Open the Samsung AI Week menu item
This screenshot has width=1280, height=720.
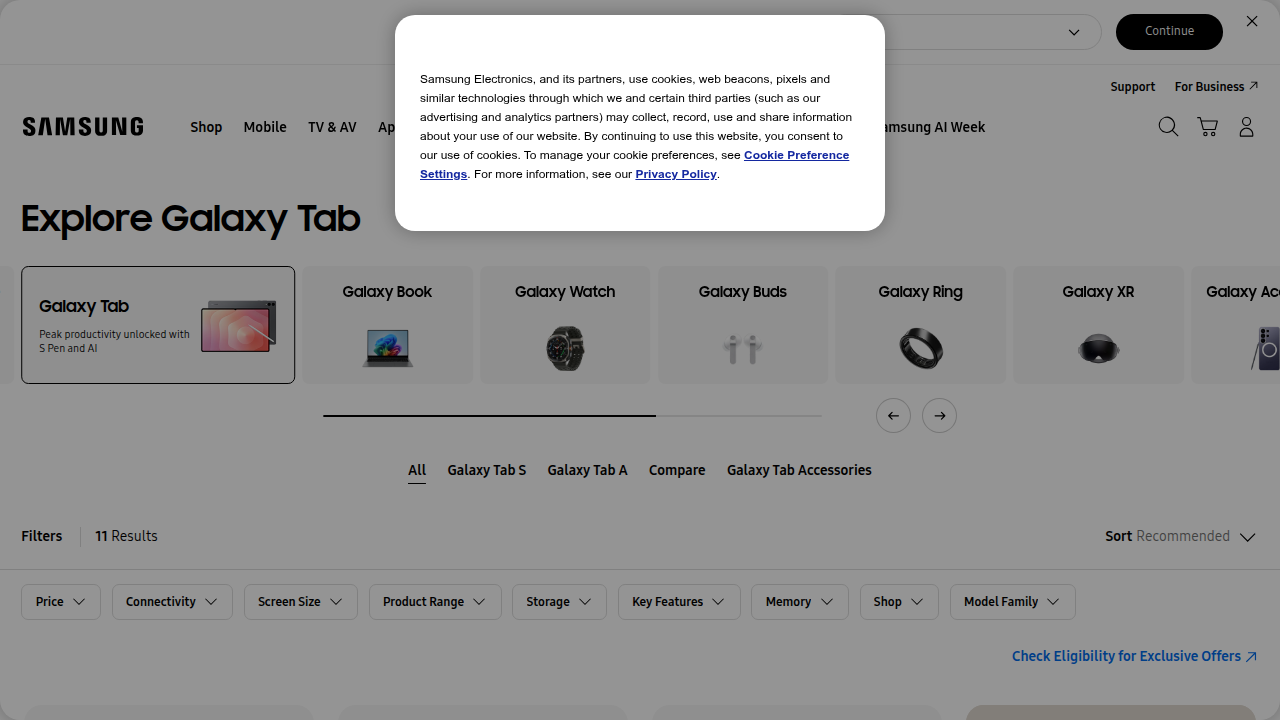933,128
